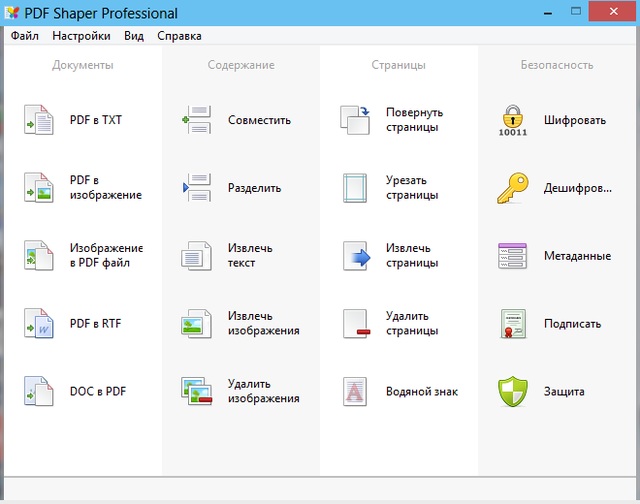640x504 pixels.
Task: Click the Извлечь текст label
Action: (x=250, y=255)
